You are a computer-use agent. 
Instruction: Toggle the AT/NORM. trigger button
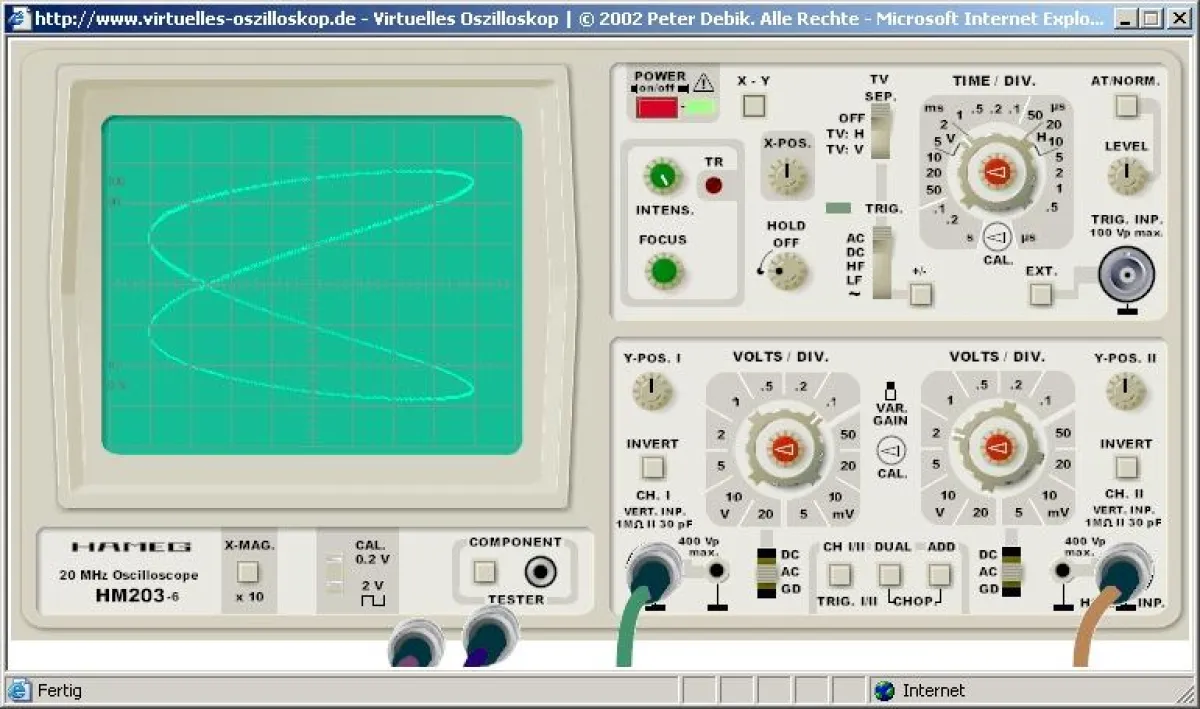[1127, 106]
